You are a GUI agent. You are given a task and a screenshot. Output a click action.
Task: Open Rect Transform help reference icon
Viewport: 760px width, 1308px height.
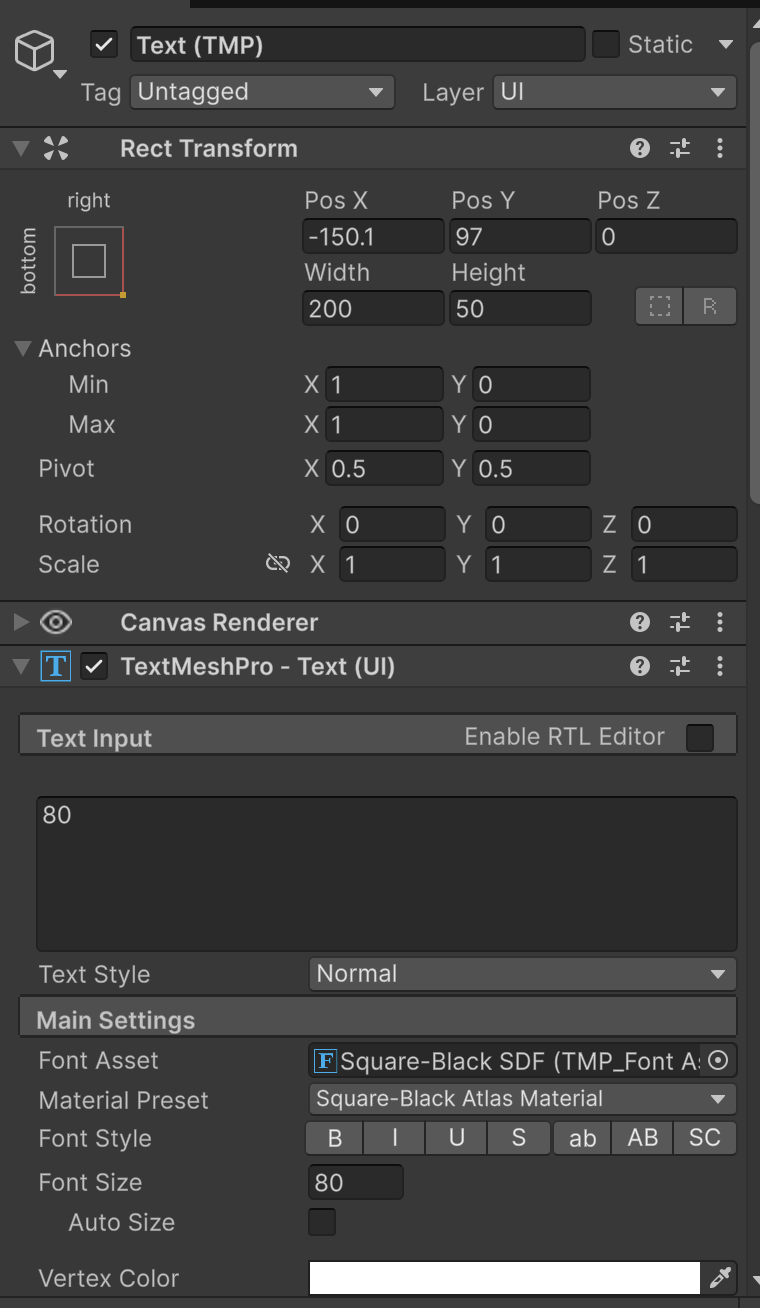(640, 149)
